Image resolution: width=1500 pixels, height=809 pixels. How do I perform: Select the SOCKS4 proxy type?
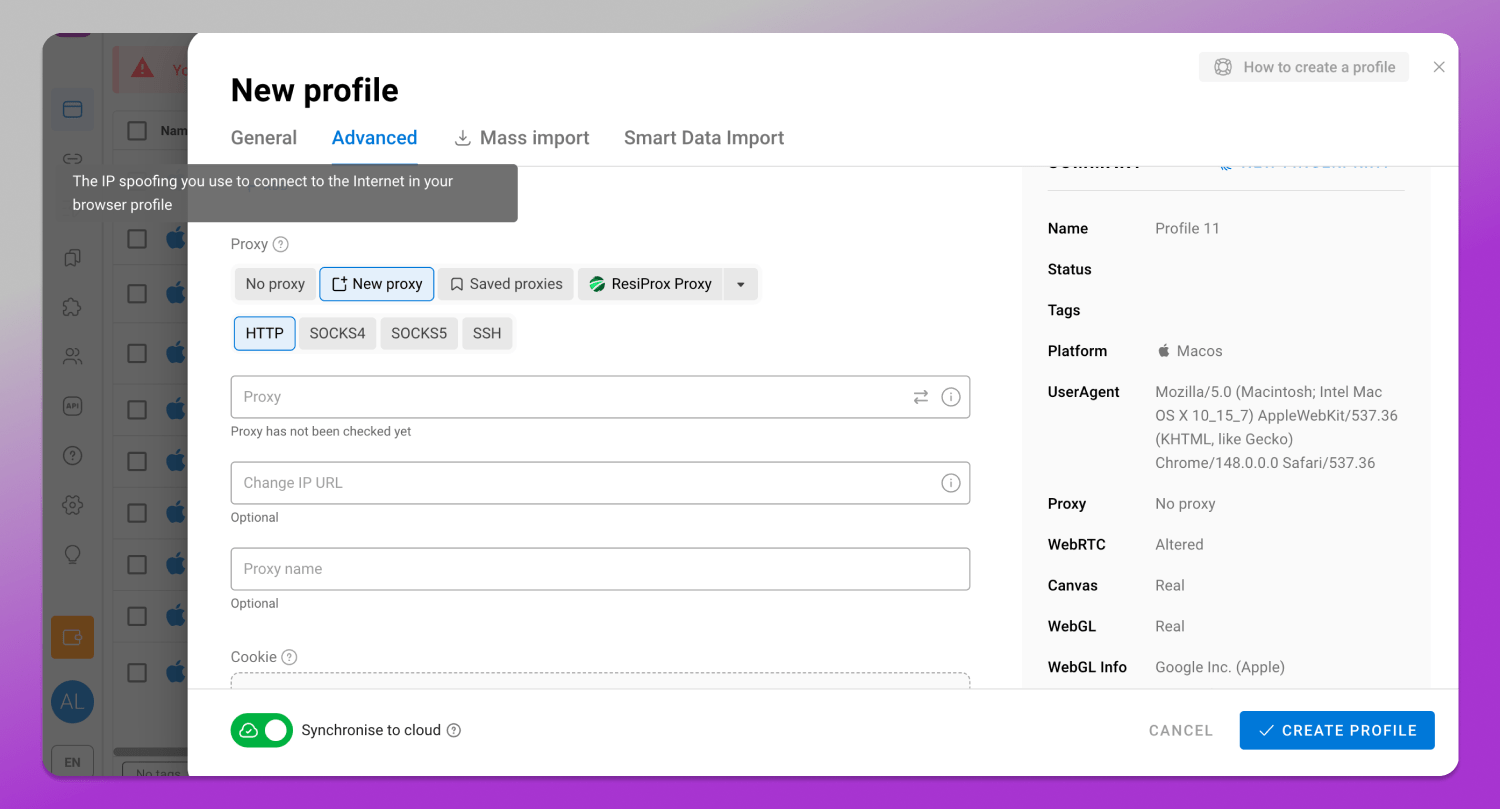coord(337,333)
